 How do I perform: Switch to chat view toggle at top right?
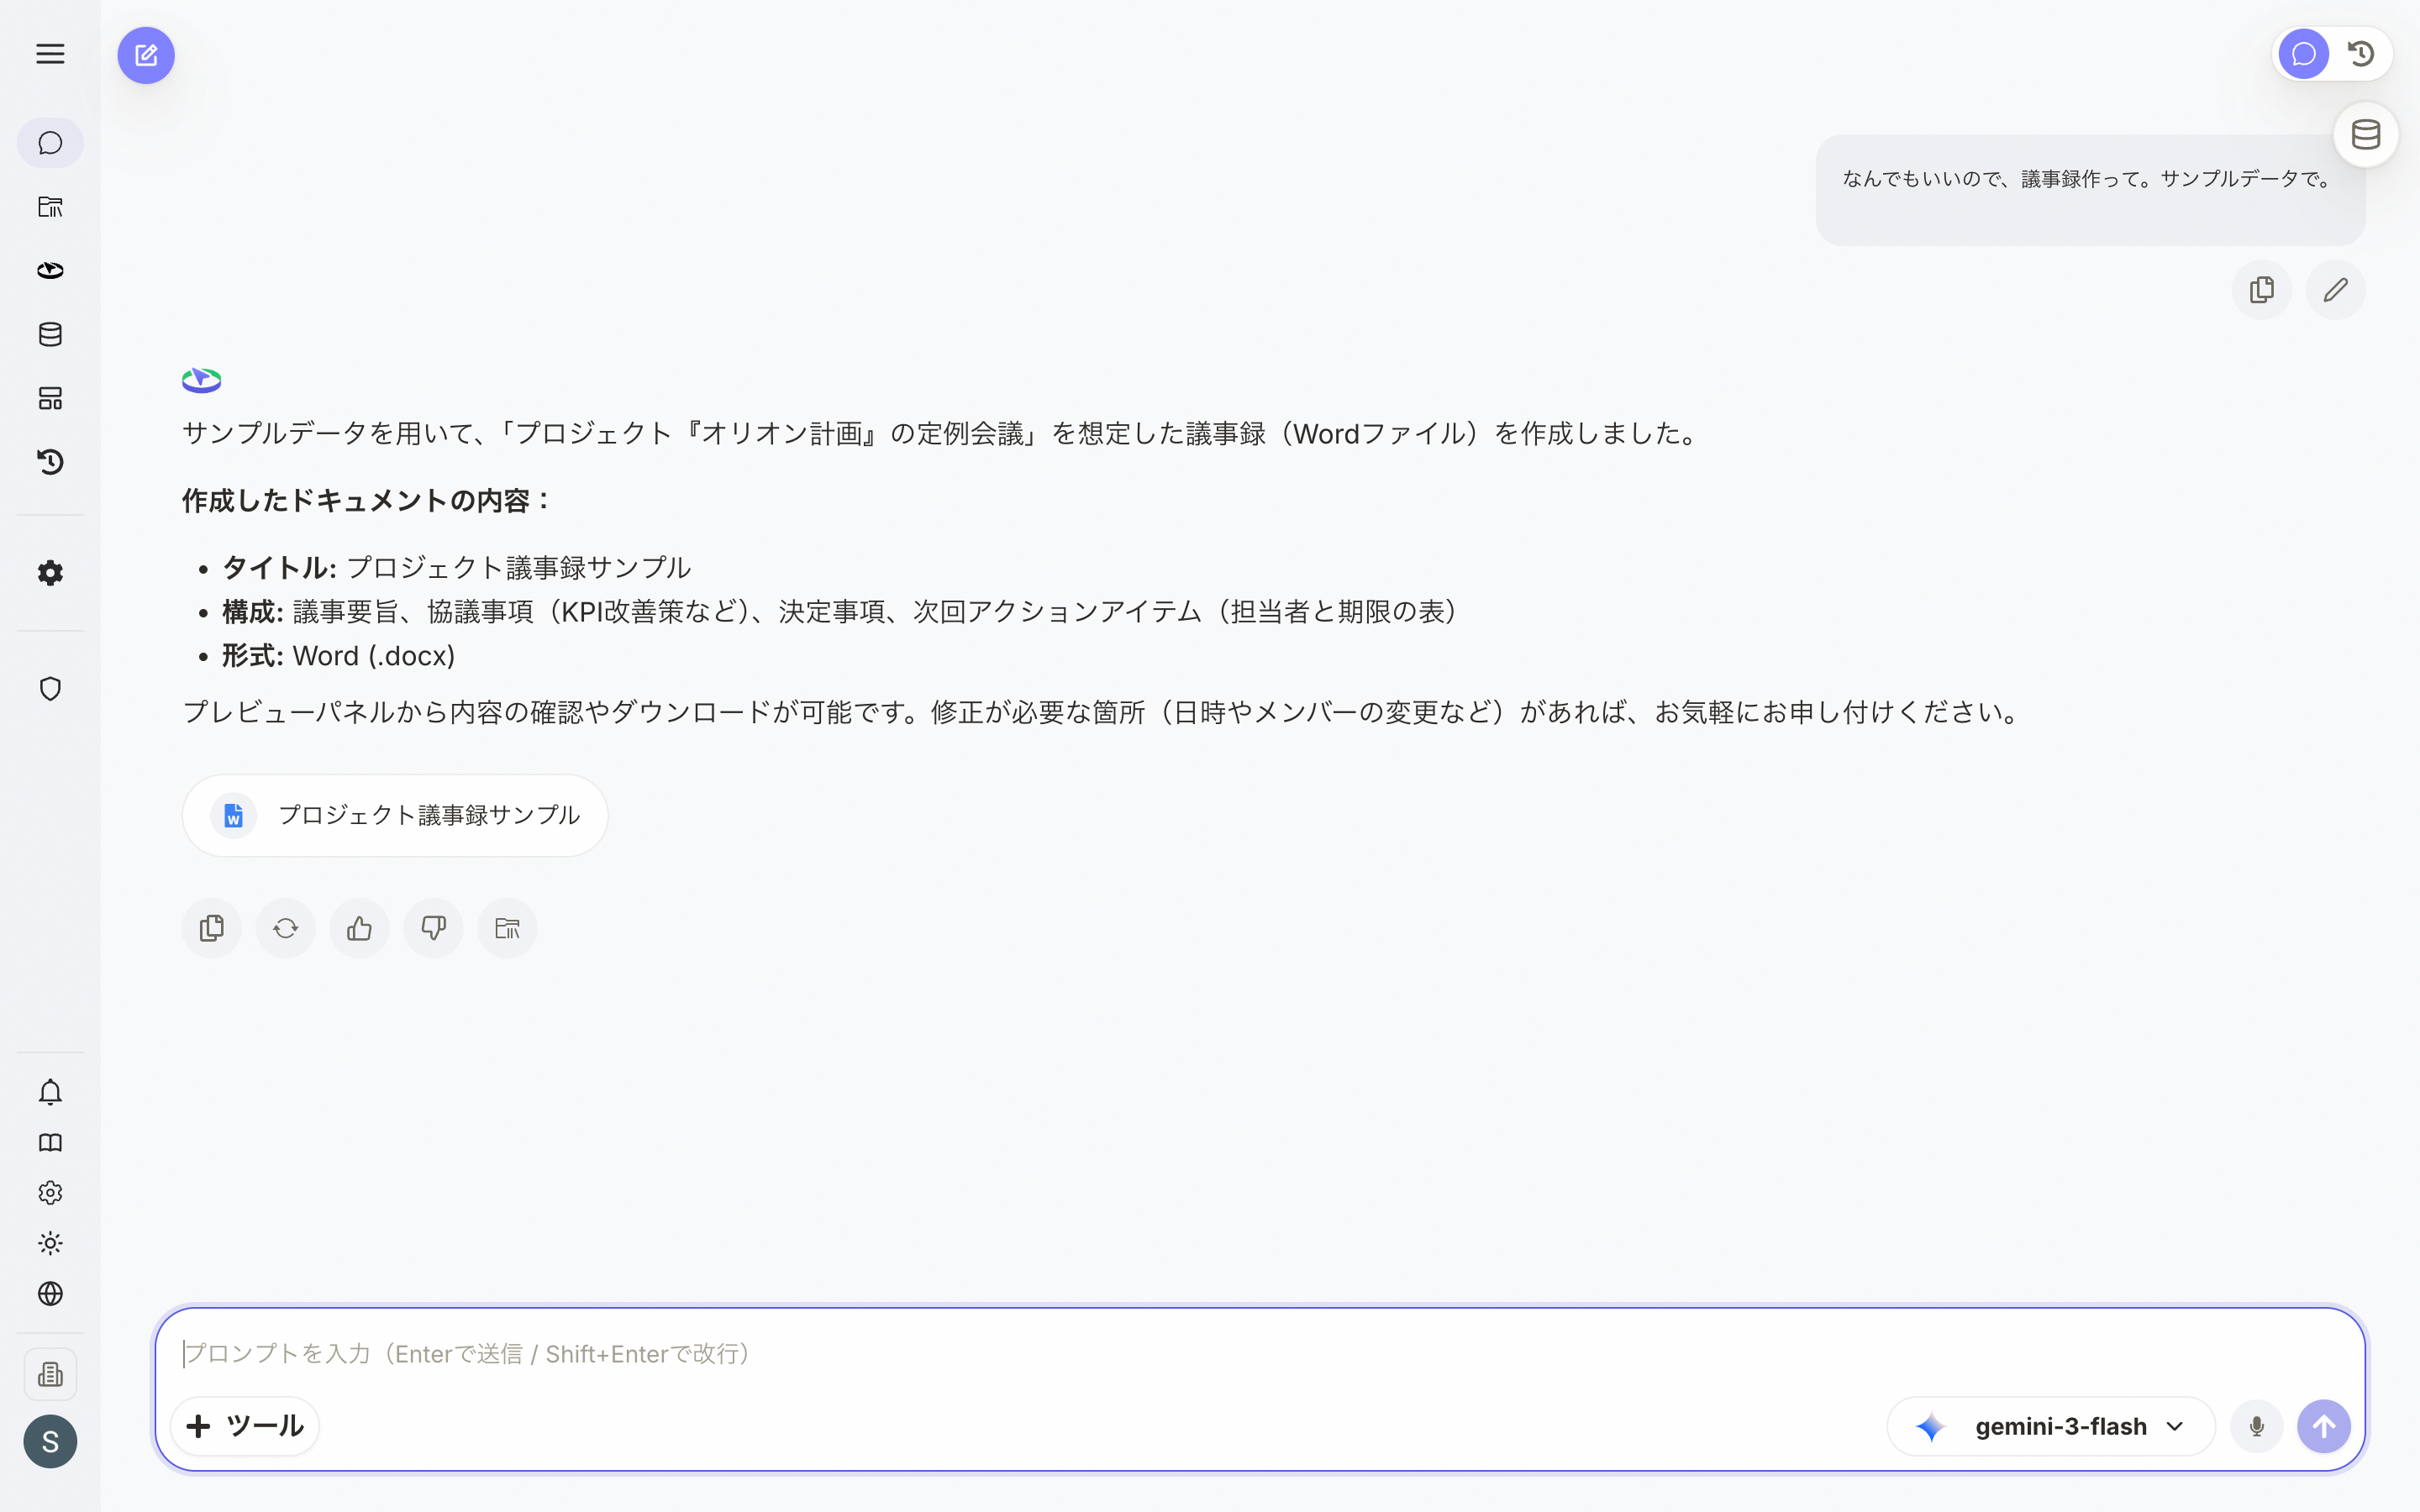click(2304, 54)
